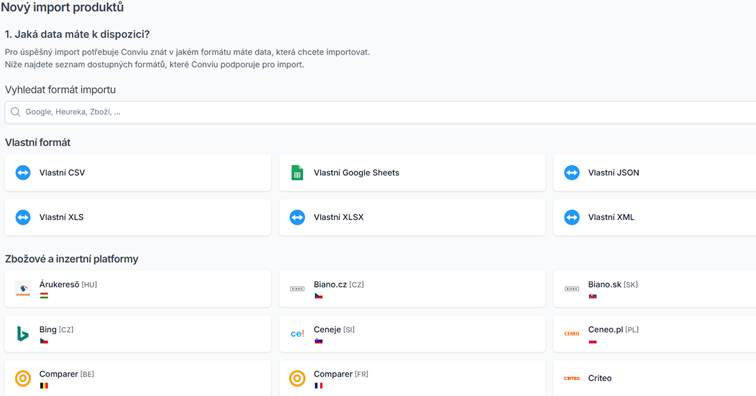
Task: Choose the Vlastní XLSX import option
Action: [412, 218]
